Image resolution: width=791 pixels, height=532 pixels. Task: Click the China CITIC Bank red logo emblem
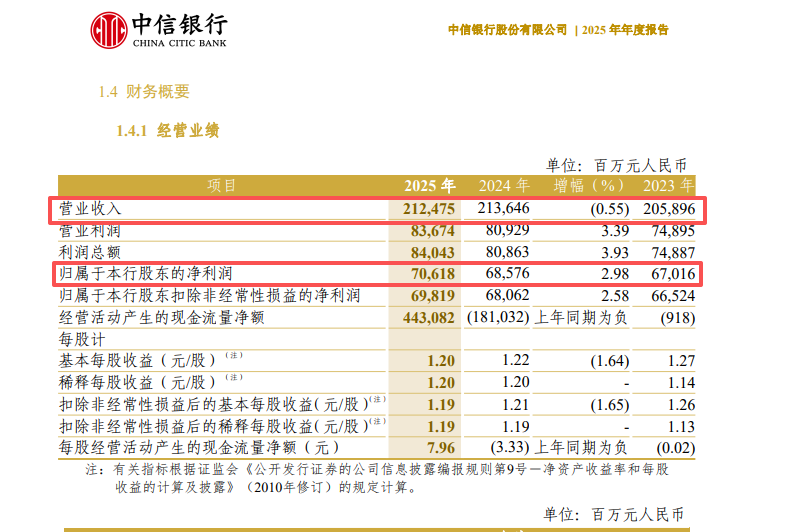[x=109, y=30]
